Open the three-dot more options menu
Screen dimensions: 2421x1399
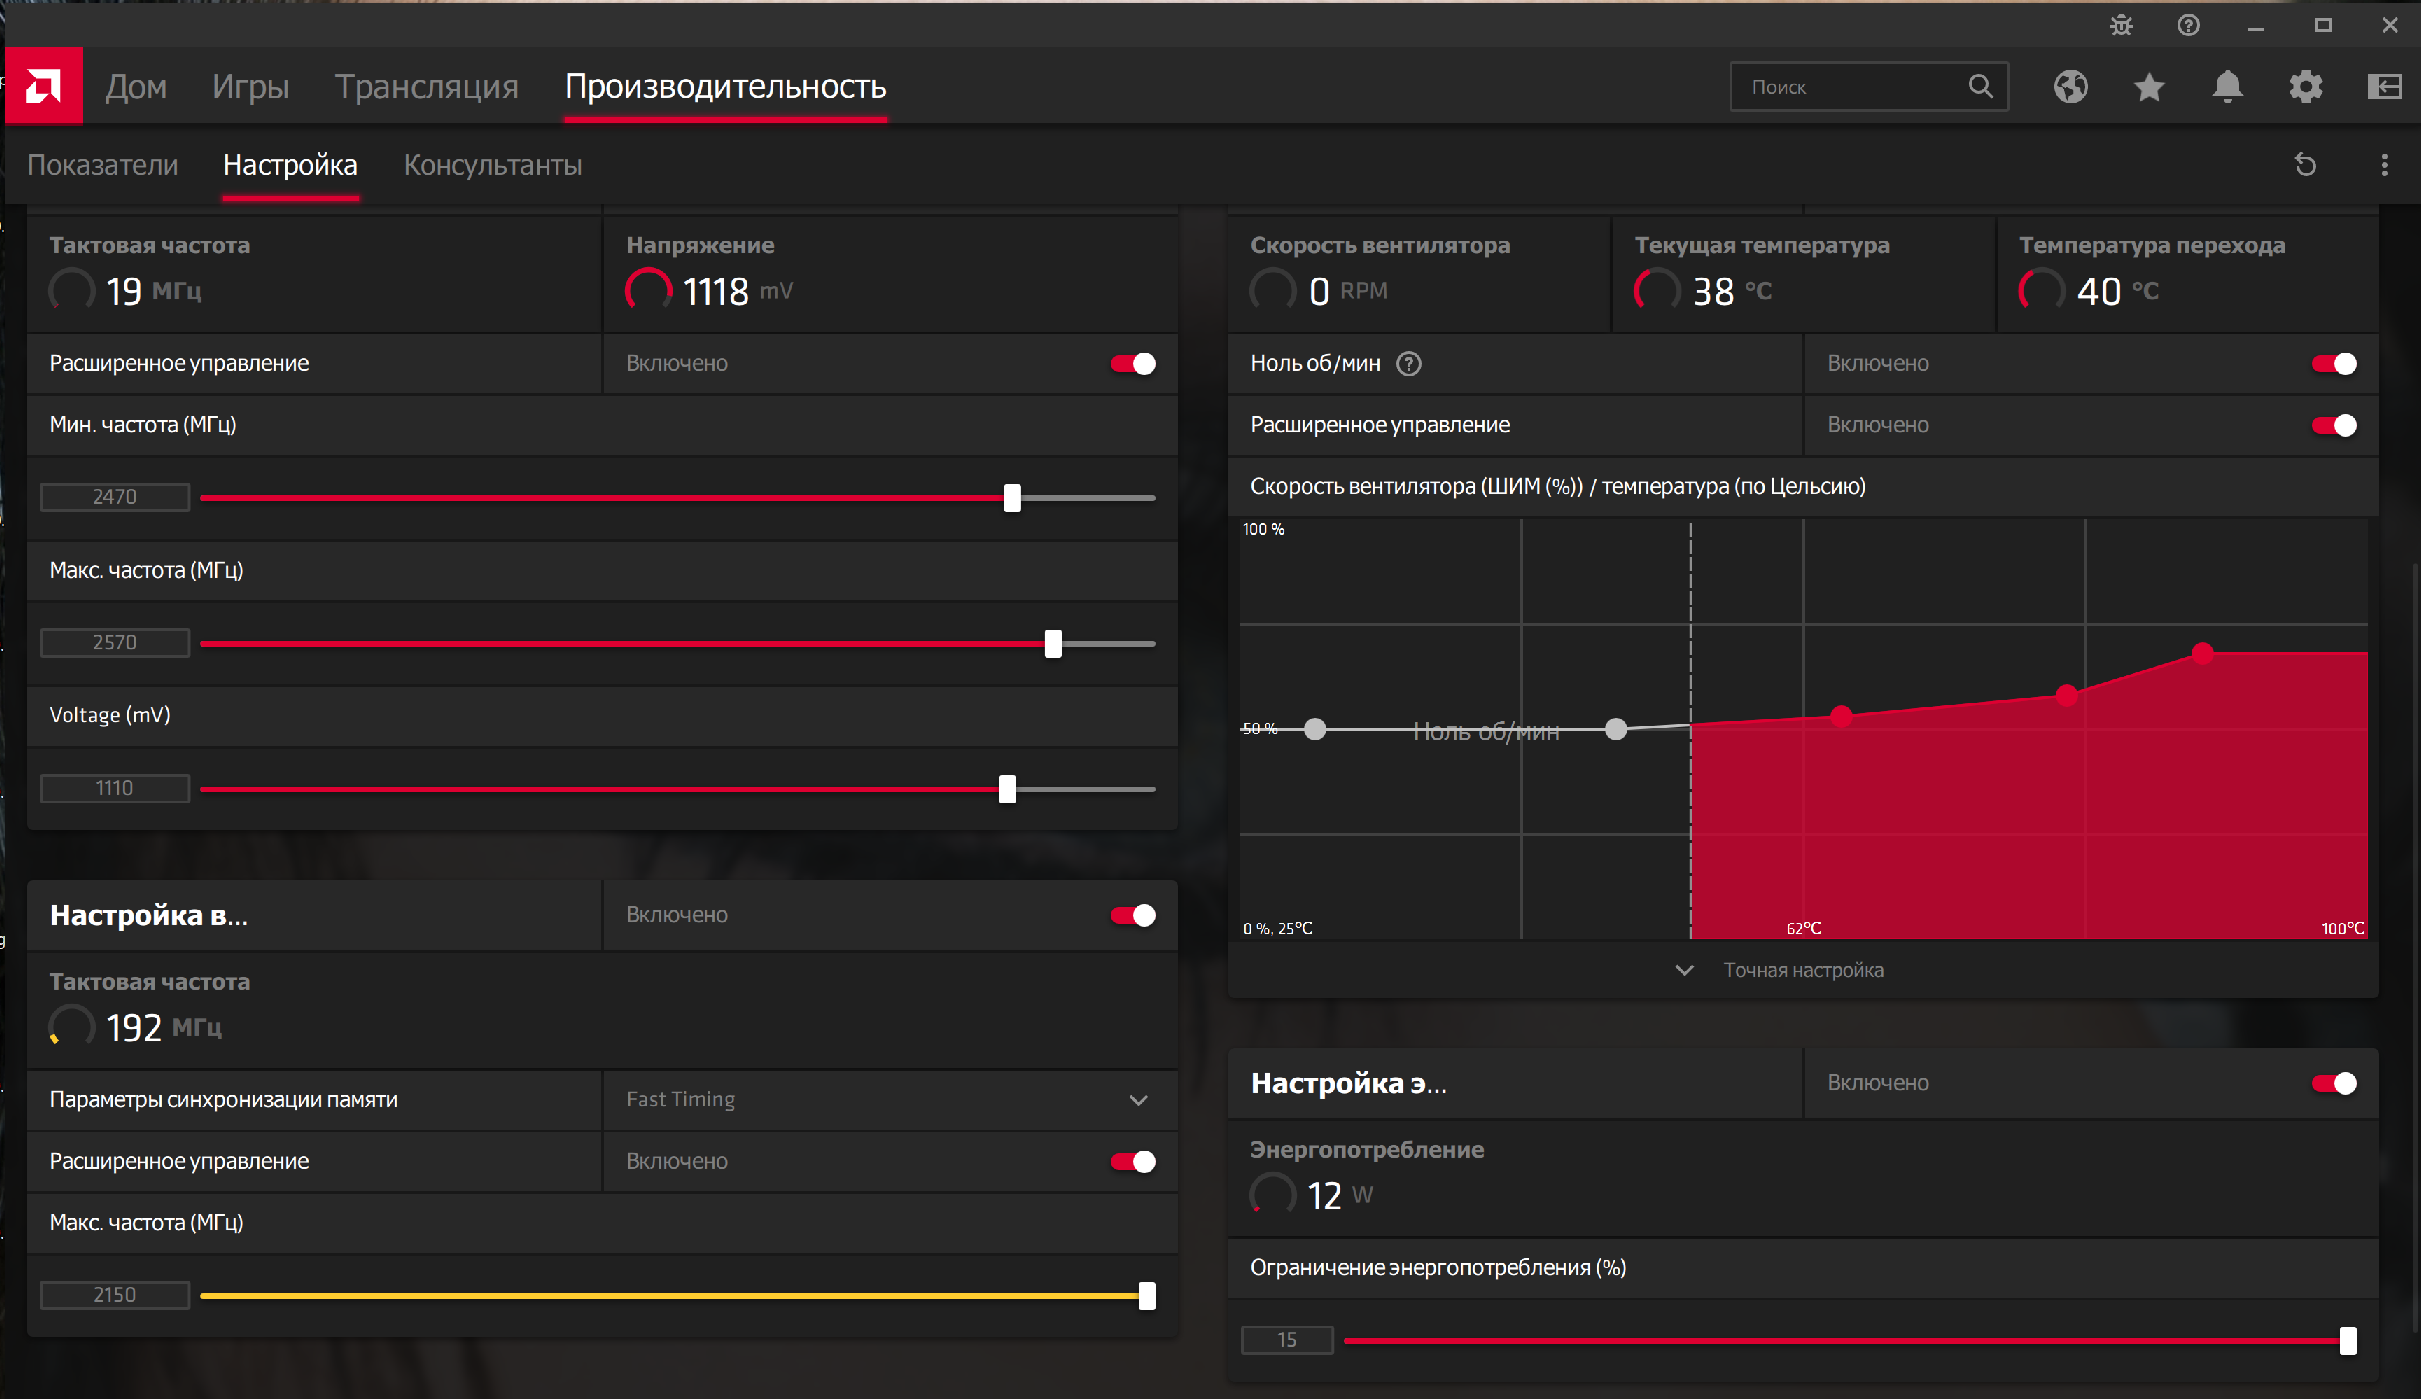coord(2384,165)
